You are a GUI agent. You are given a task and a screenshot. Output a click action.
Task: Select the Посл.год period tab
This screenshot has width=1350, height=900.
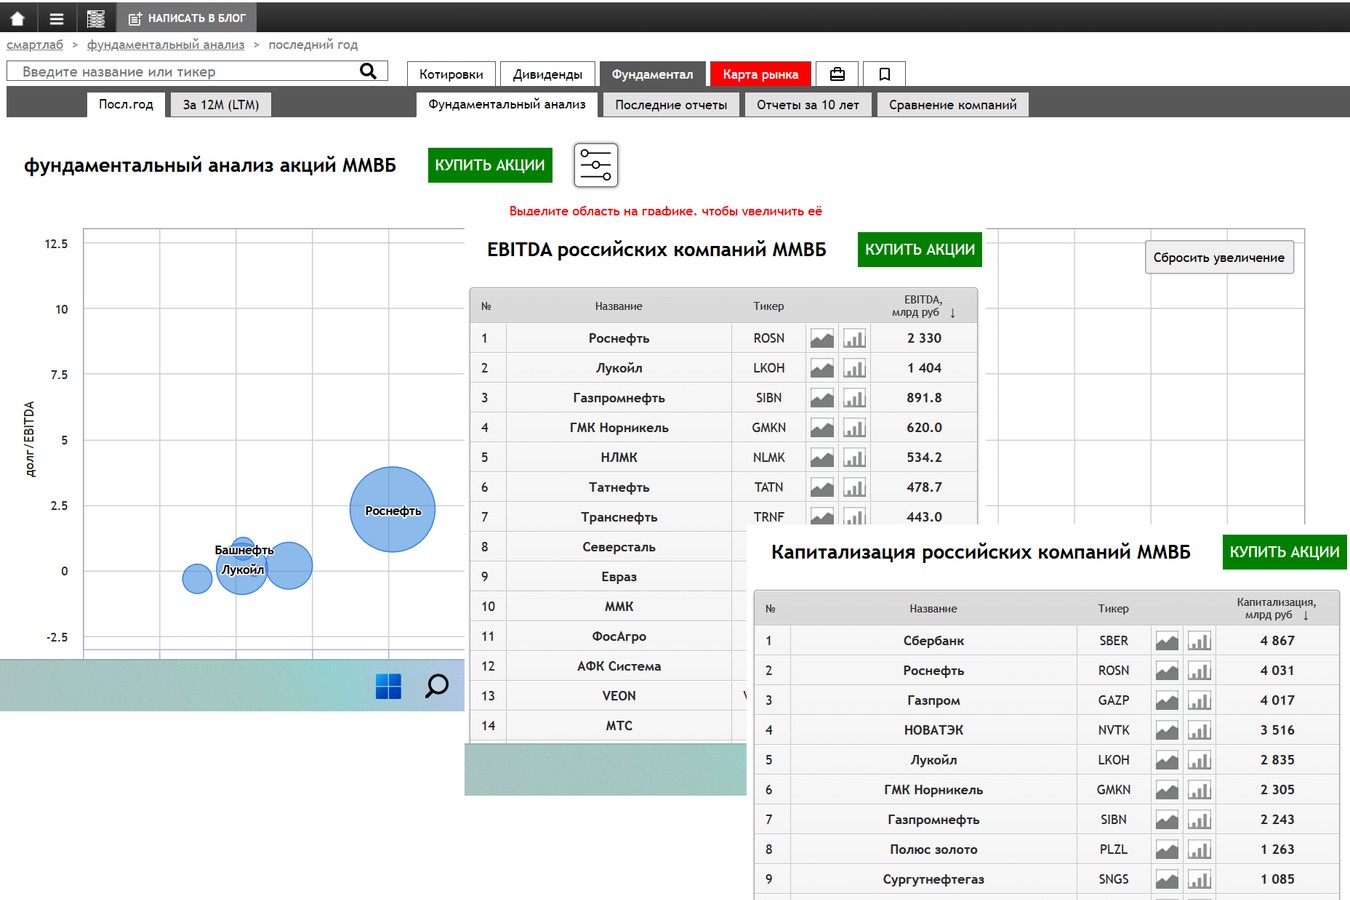click(126, 104)
